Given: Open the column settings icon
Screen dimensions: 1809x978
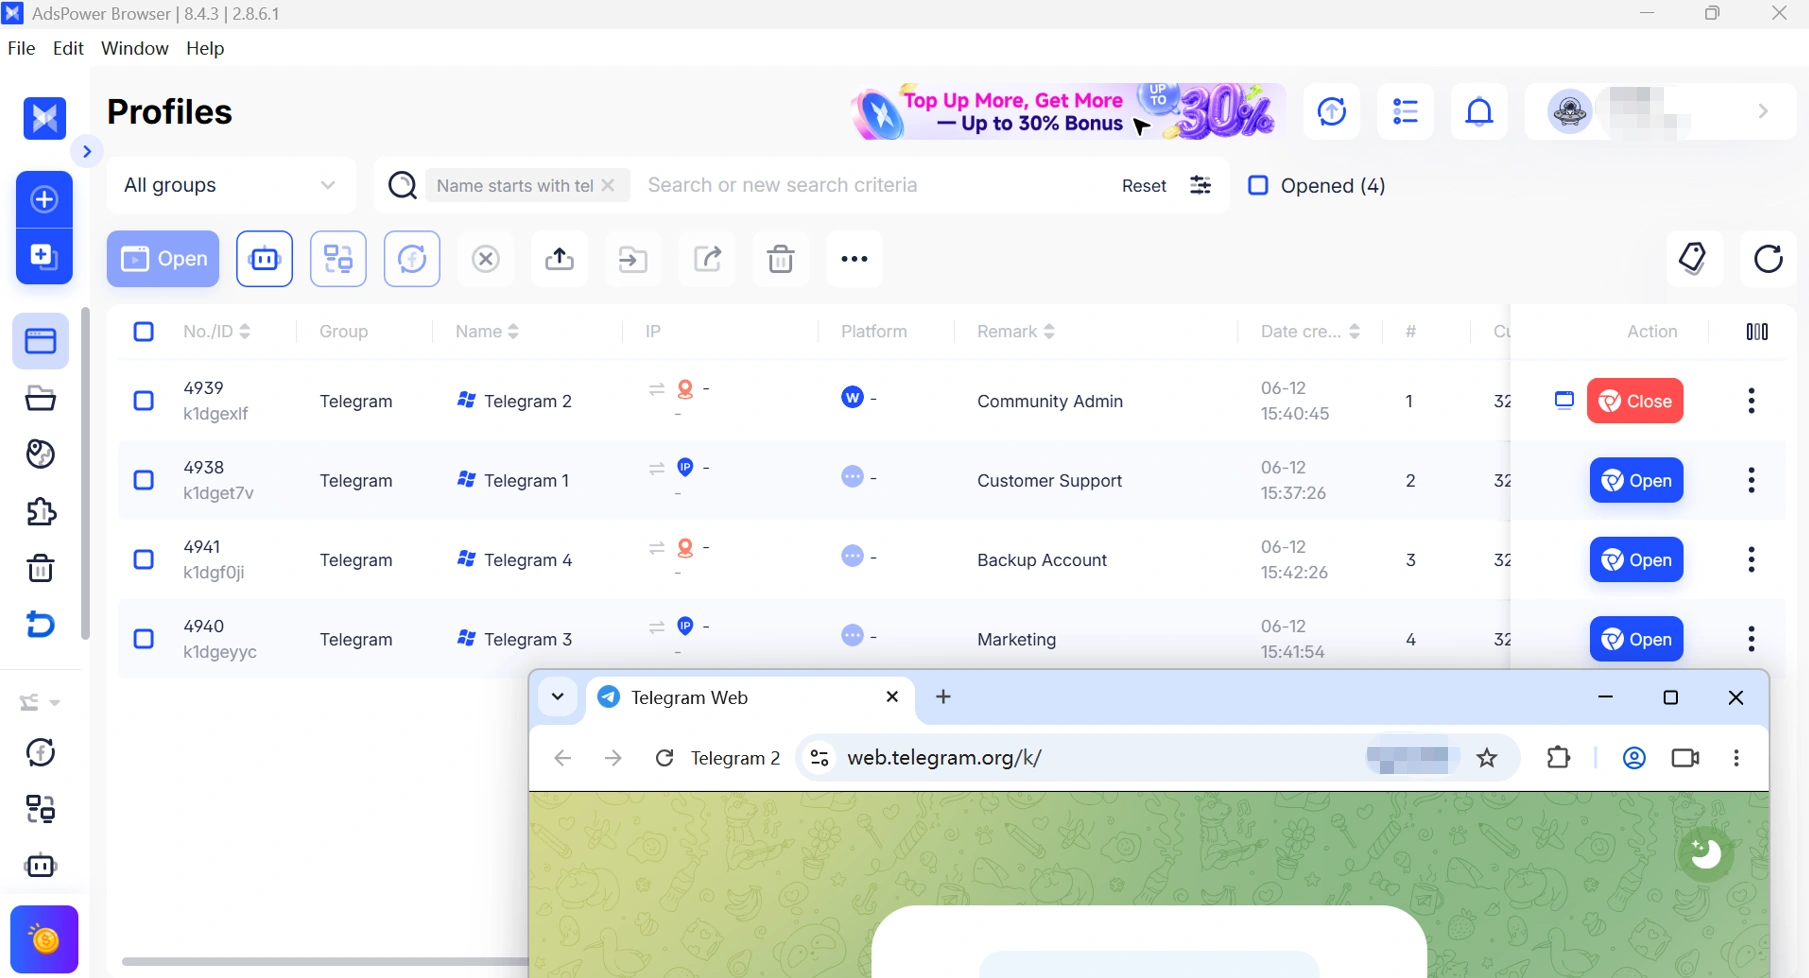Looking at the screenshot, I should 1757,331.
